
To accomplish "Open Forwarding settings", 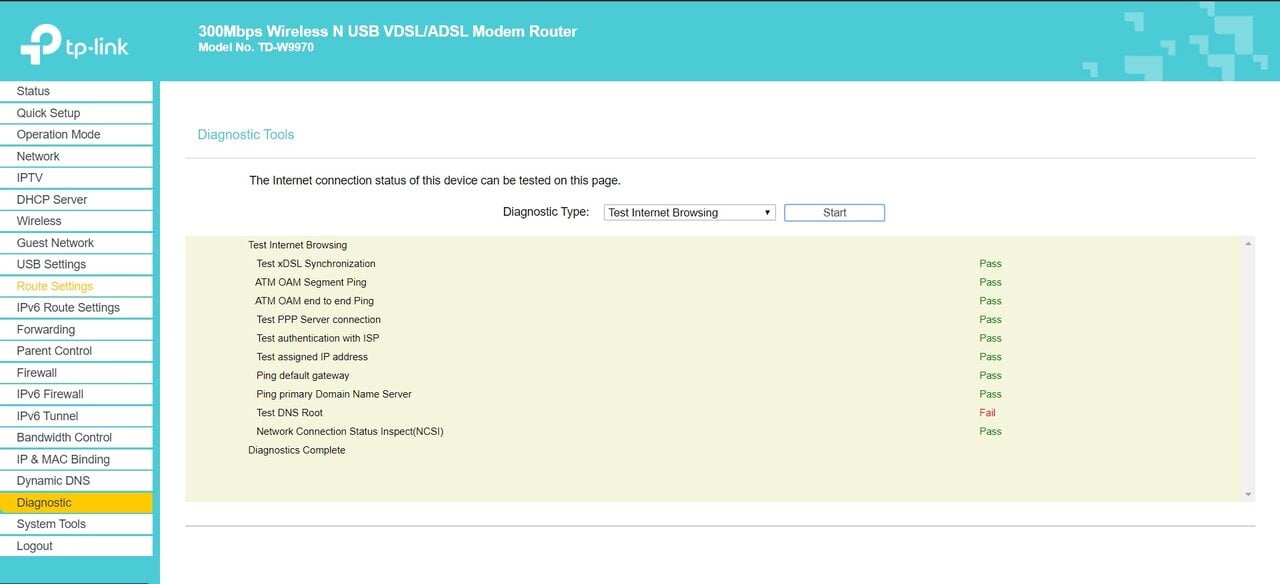I will click(x=76, y=329).
